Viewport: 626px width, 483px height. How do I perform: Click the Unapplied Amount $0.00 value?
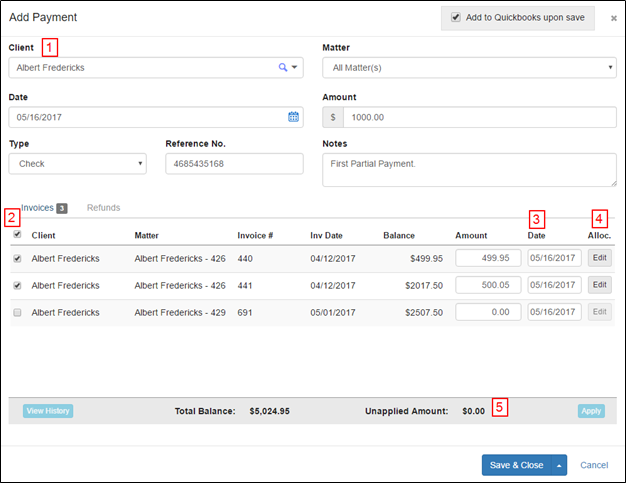tap(473, 411)
